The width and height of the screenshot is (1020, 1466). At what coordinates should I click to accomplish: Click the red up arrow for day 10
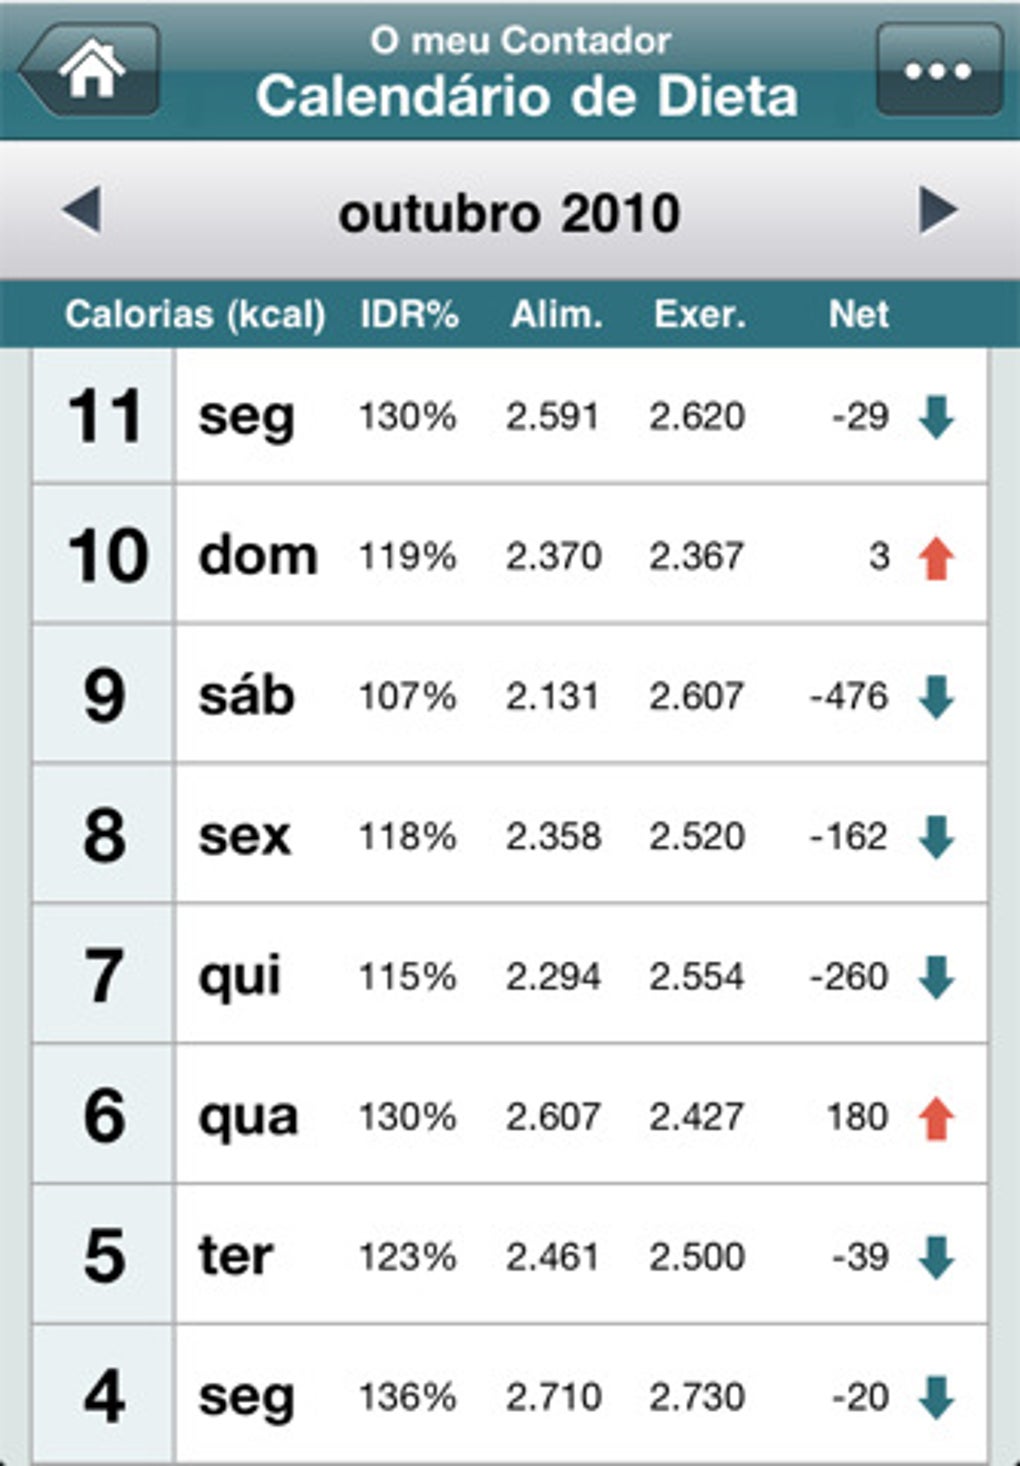tap(936, 558)
